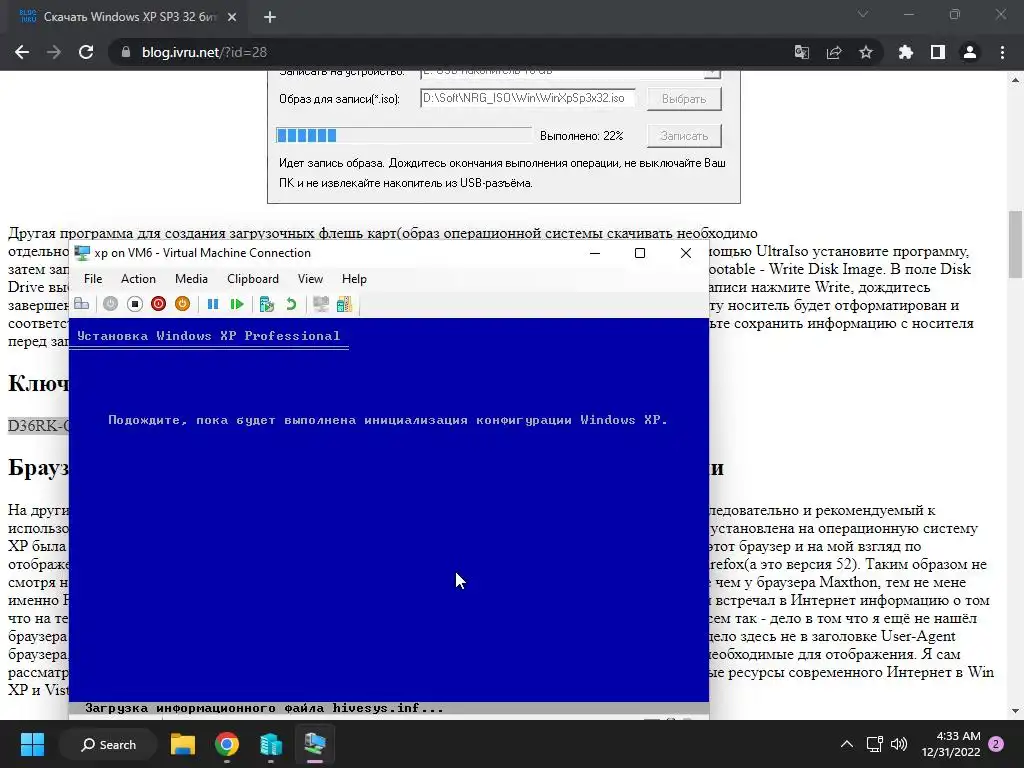Open File Explorer from taskbar
Screen dimensions: 1024x768
coord(183,744)
